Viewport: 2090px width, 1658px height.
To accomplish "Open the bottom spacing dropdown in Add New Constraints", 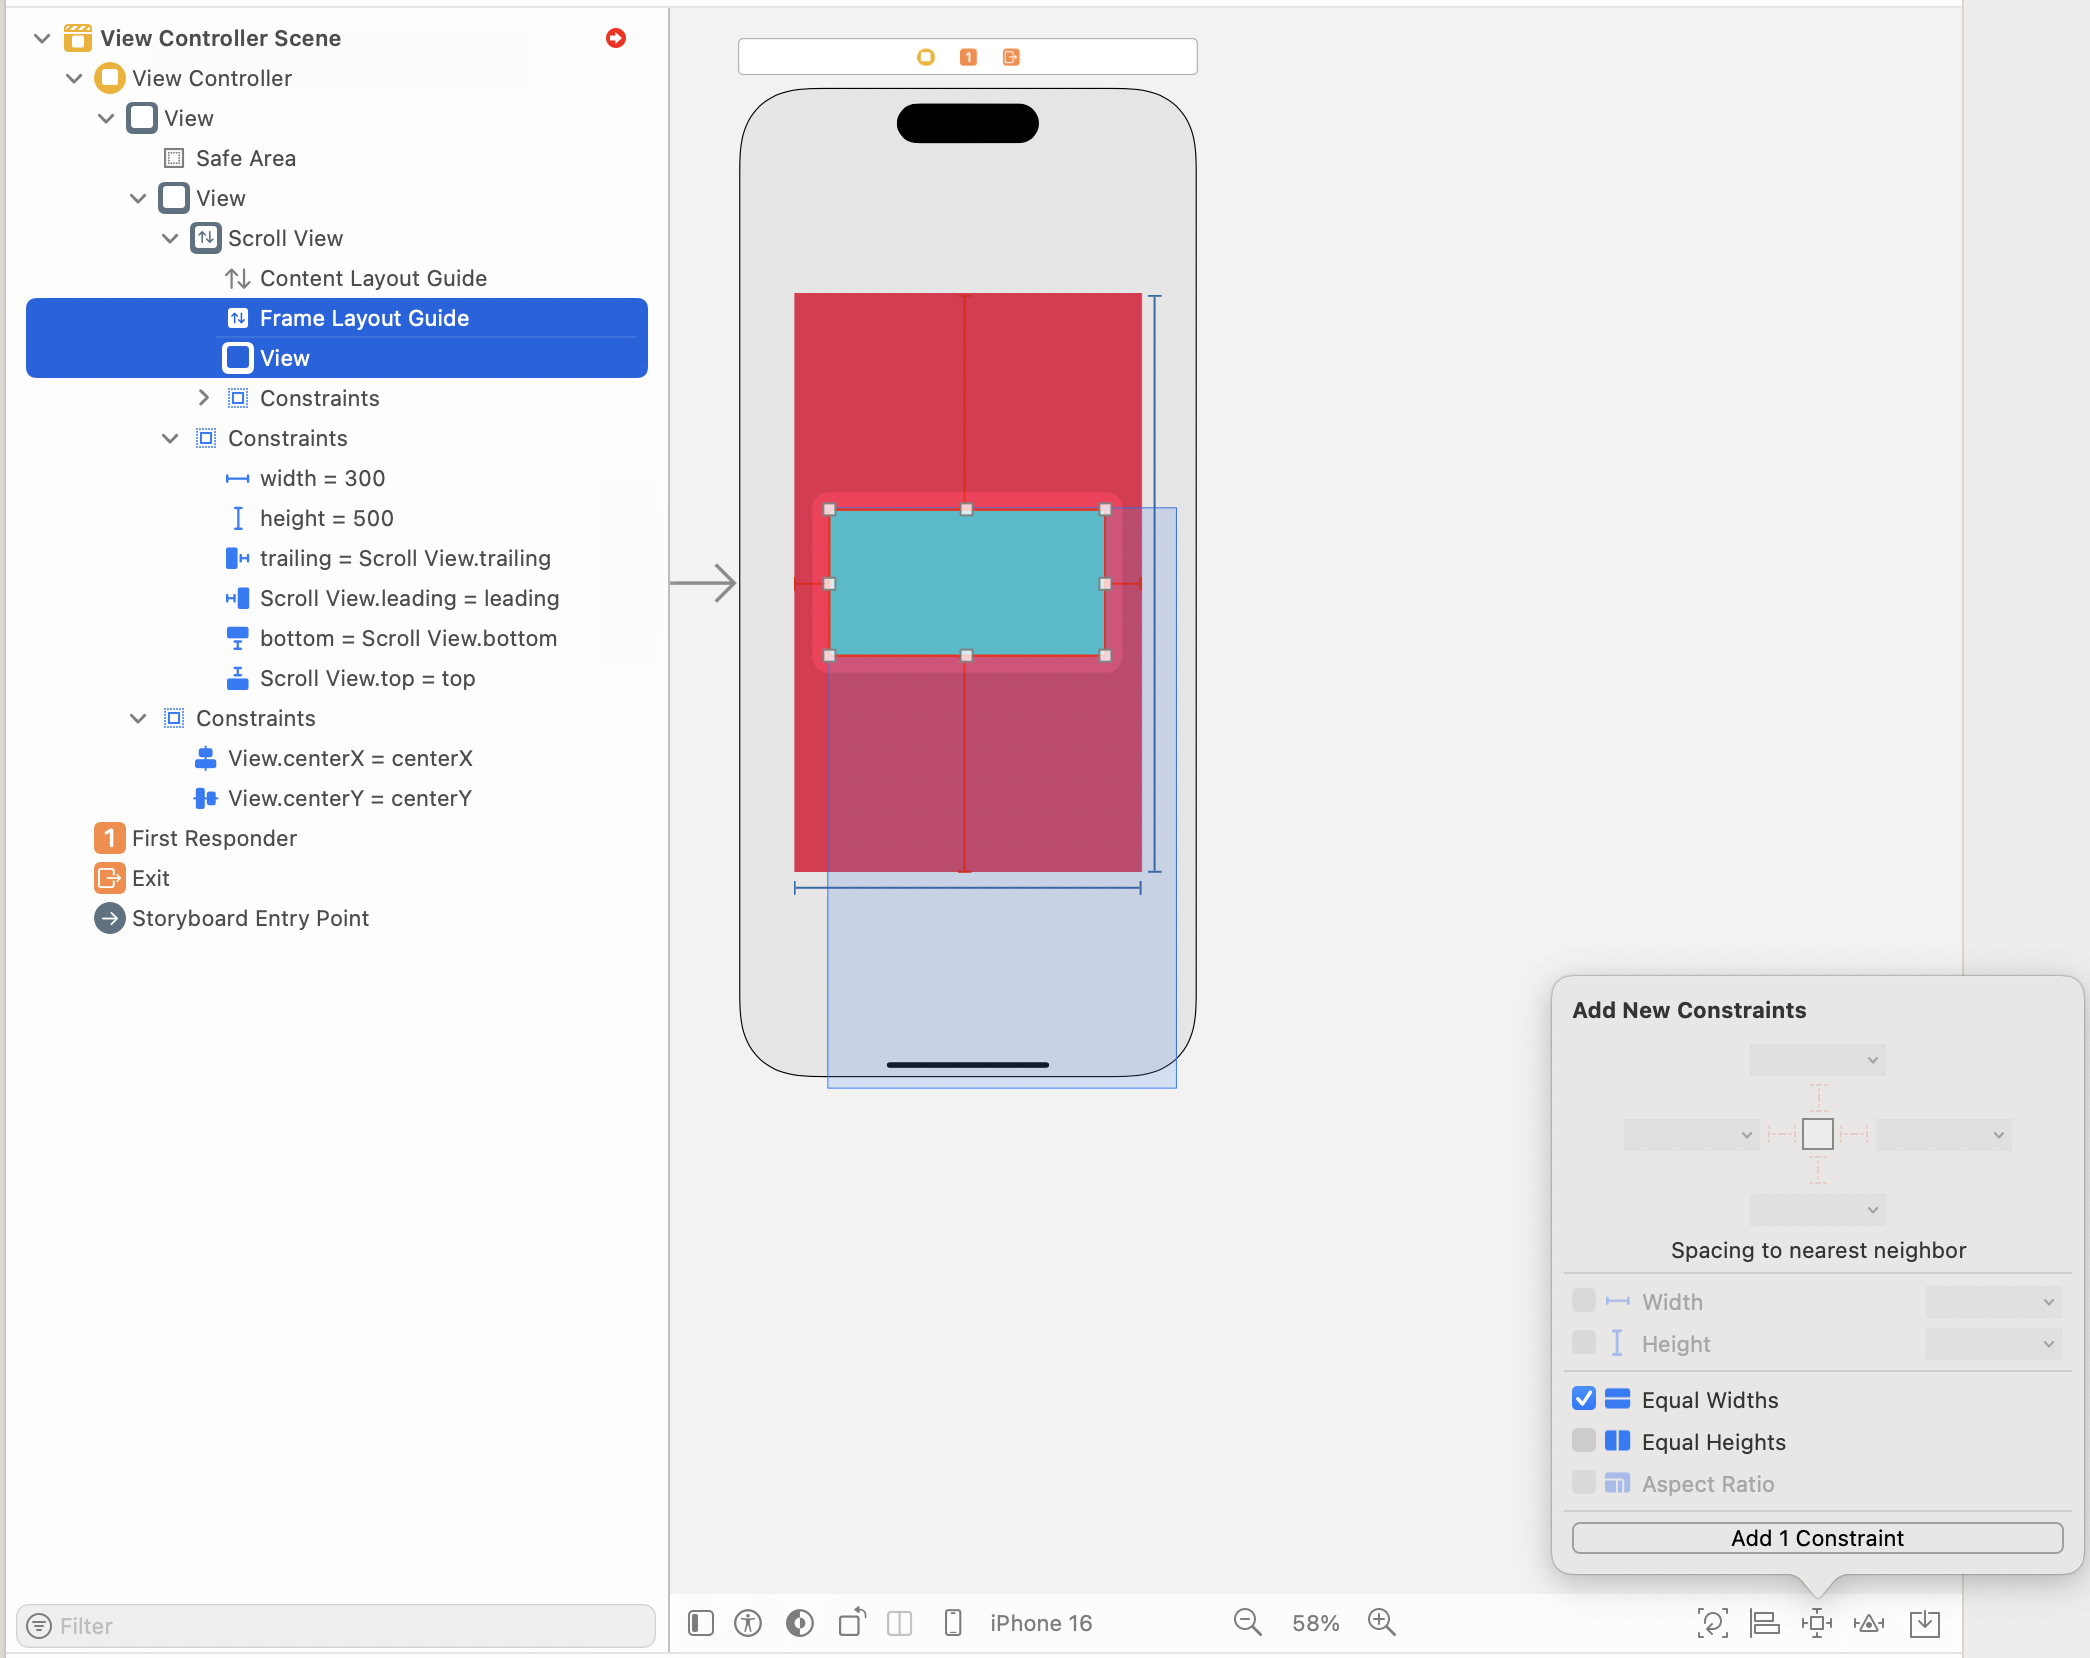I will (1817, 1209).
